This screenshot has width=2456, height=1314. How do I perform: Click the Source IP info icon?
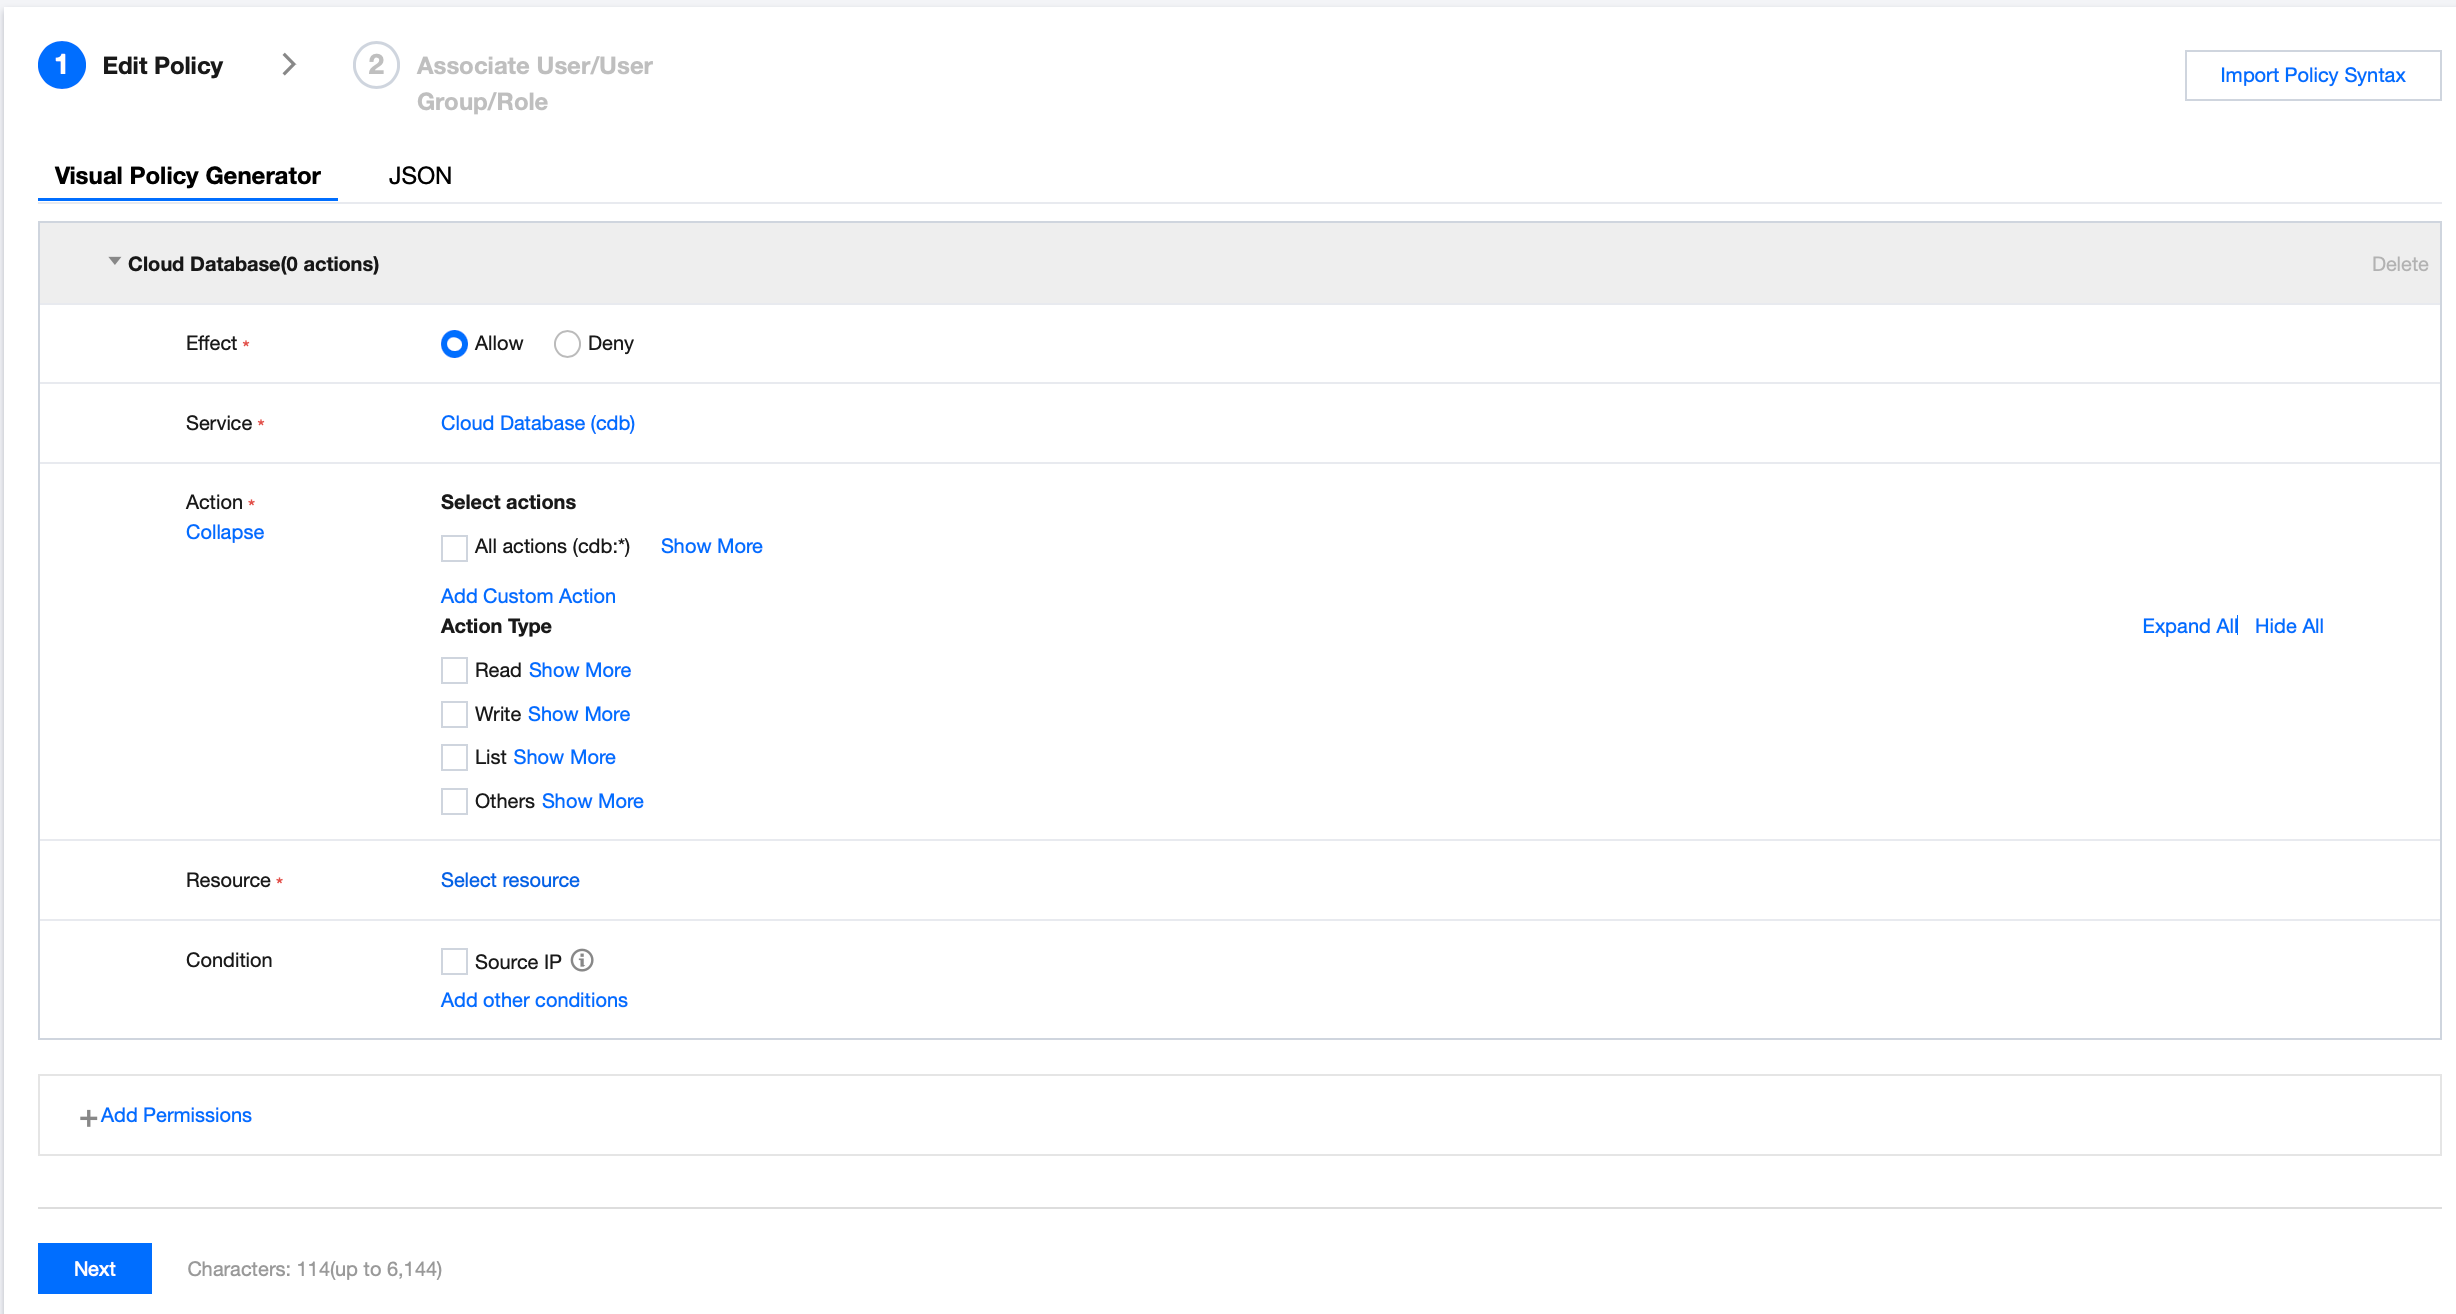[582, 960]
